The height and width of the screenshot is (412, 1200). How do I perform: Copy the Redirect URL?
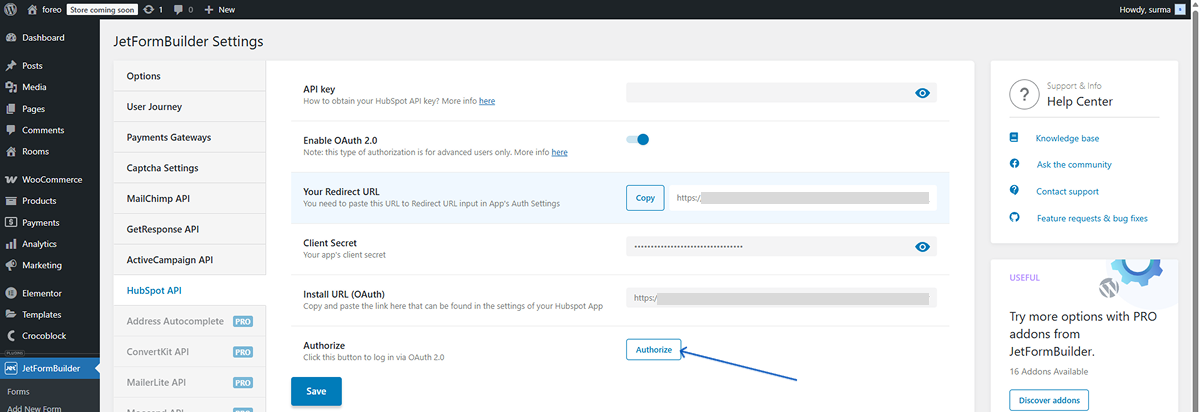645,198
